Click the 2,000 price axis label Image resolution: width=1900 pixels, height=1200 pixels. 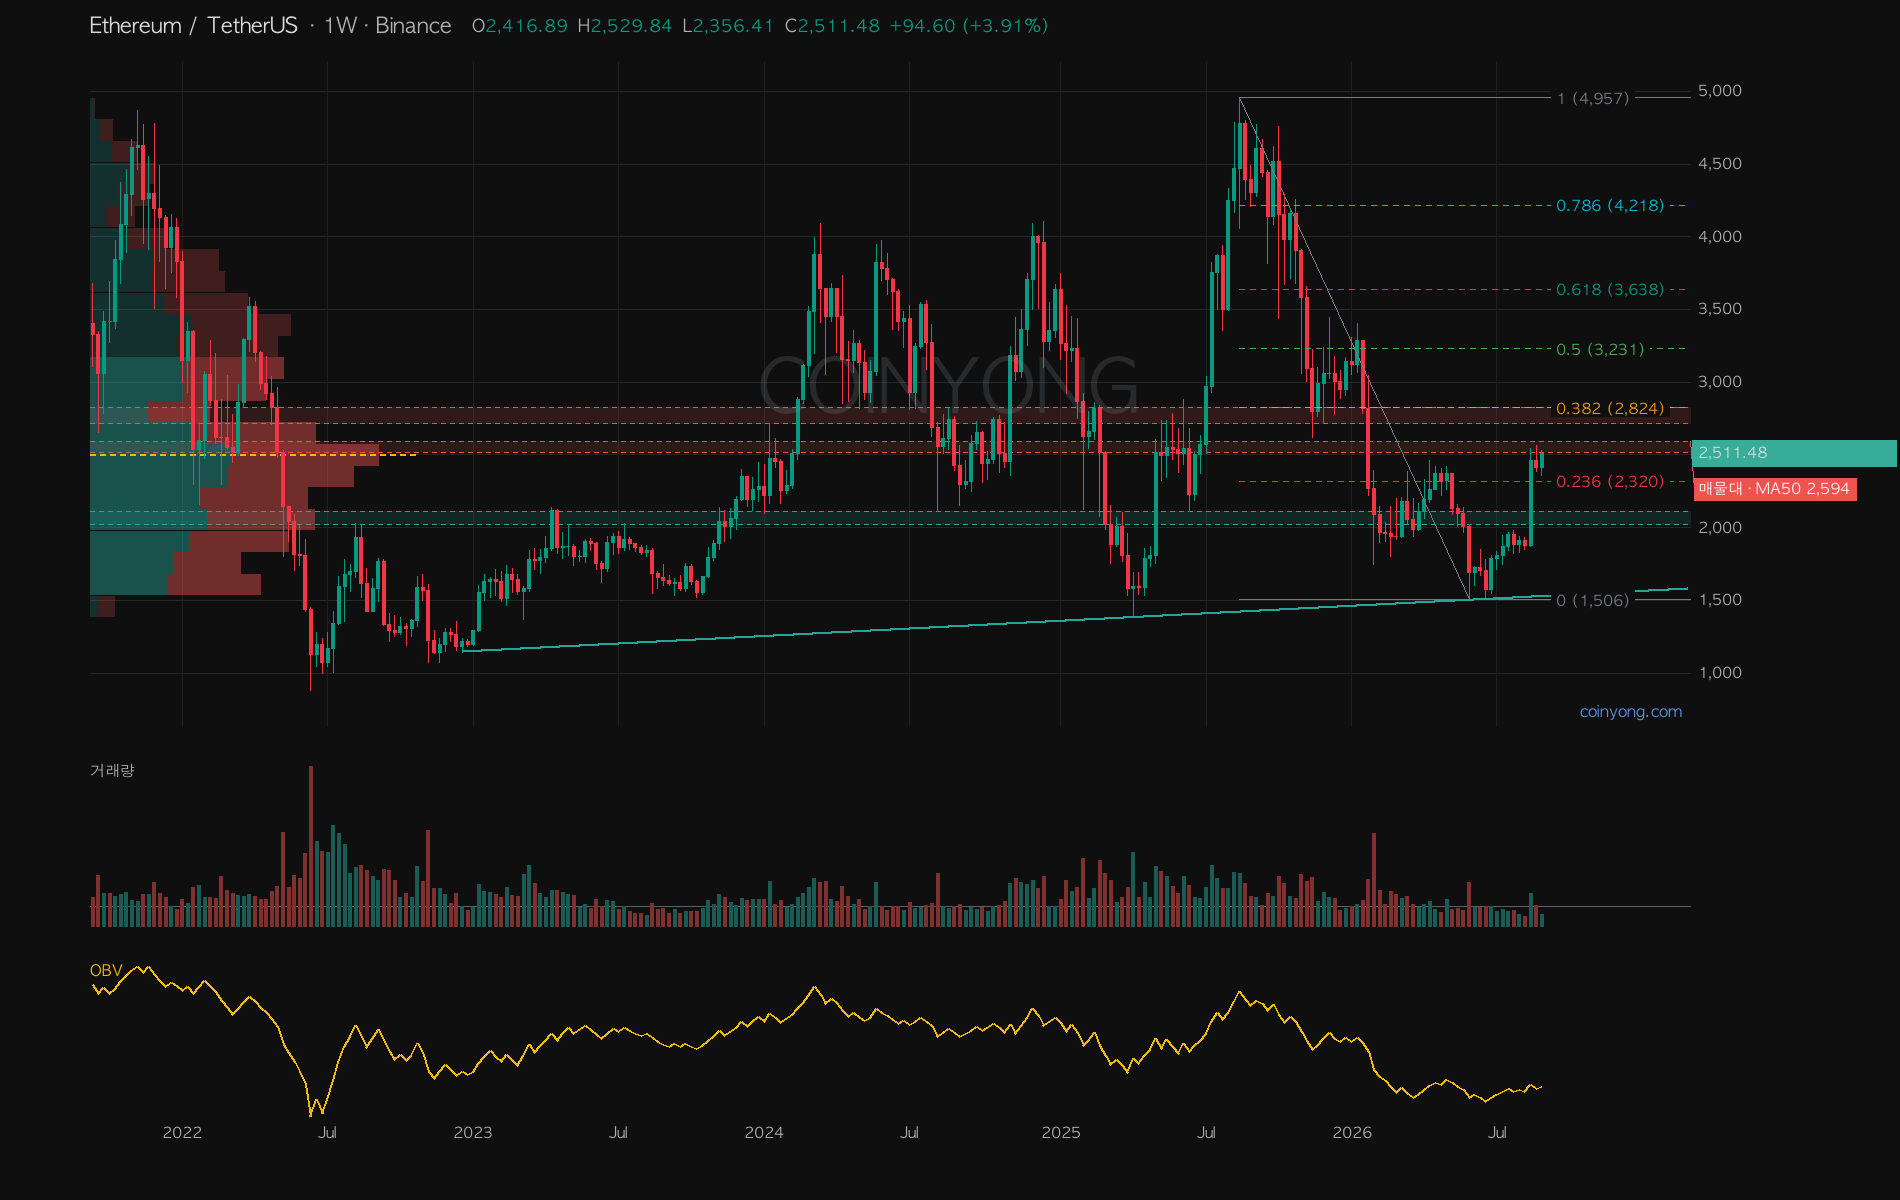click(1720, 528)
